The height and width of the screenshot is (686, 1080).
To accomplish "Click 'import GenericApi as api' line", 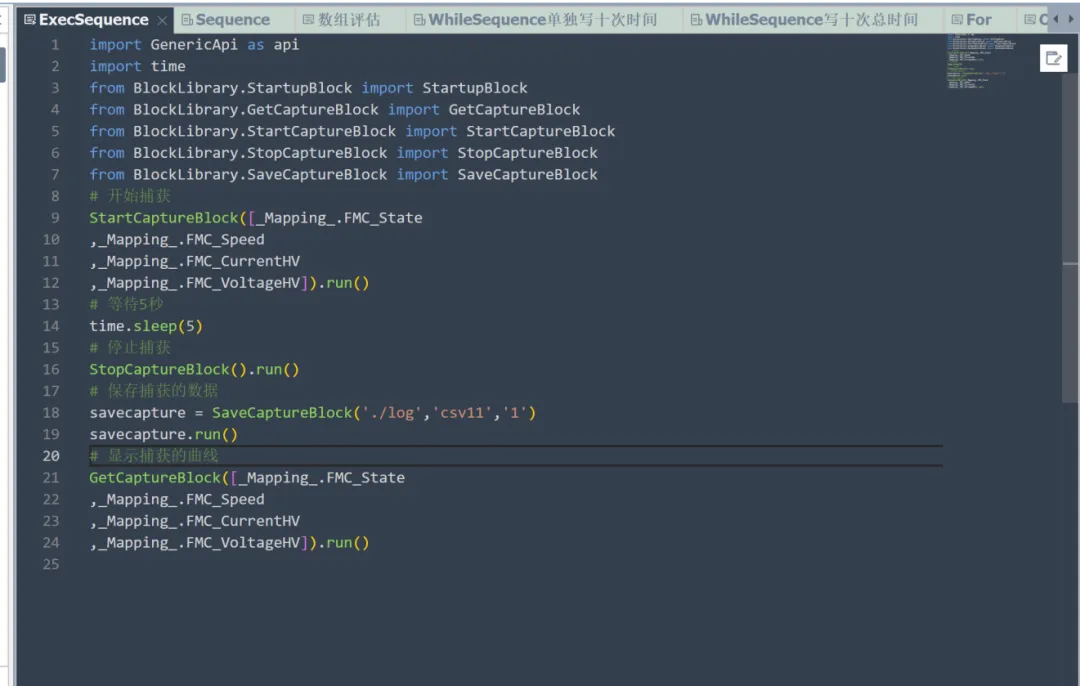I will pyautogui.click(x=194, y=45).
